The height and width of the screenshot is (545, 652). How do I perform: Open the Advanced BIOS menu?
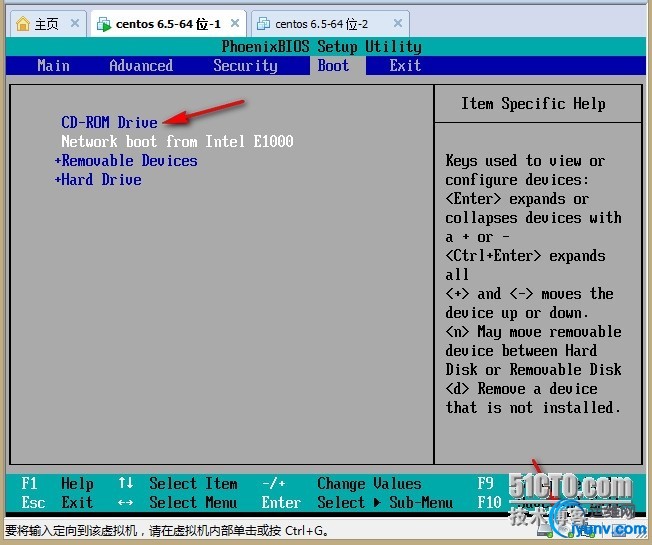(x=141, y=66)
